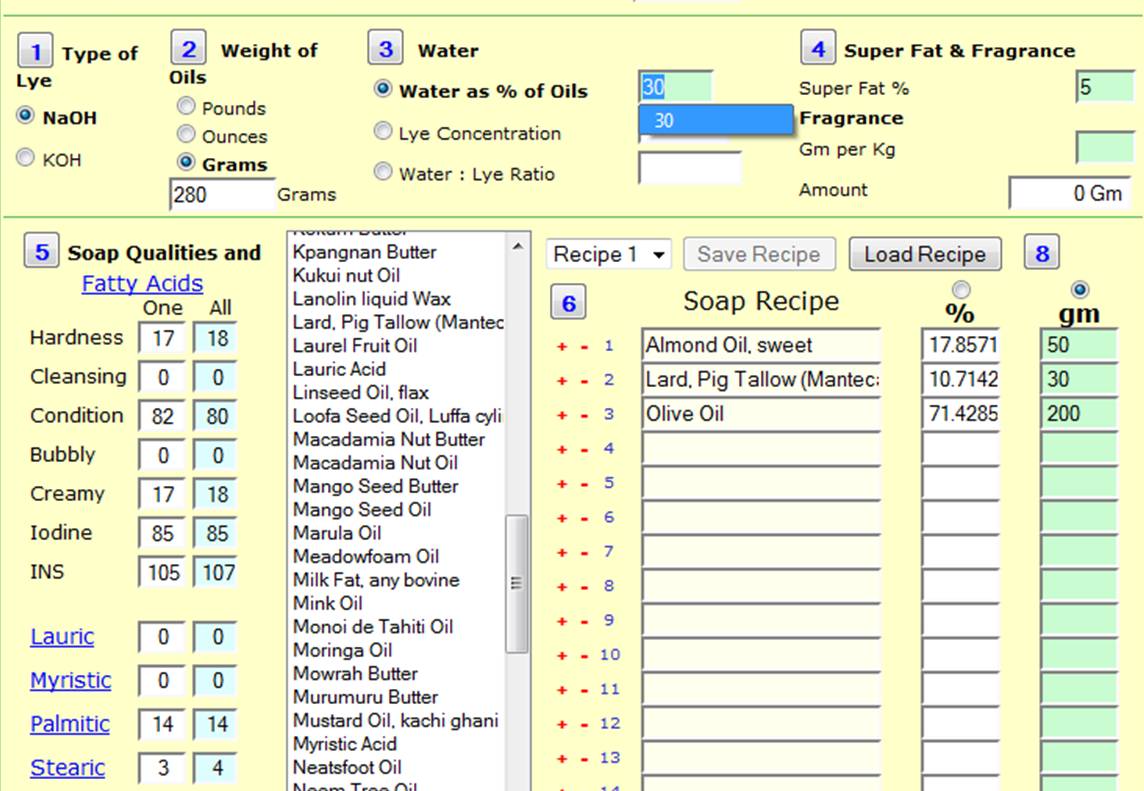1144x791 pixels.
Task: Click the oil list scrollbar thumb
Action: pos(517,584)
